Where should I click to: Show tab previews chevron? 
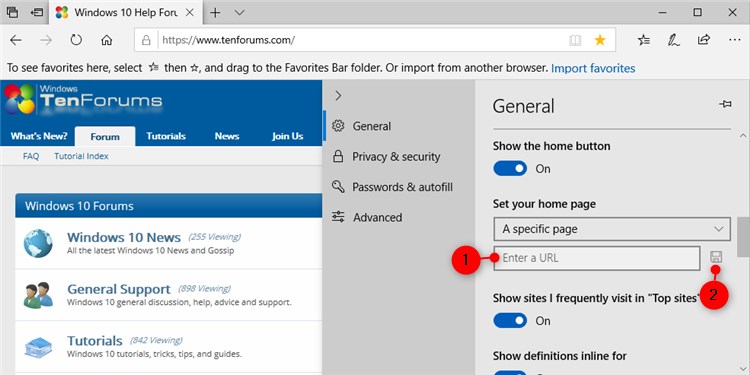pos(240,12)
